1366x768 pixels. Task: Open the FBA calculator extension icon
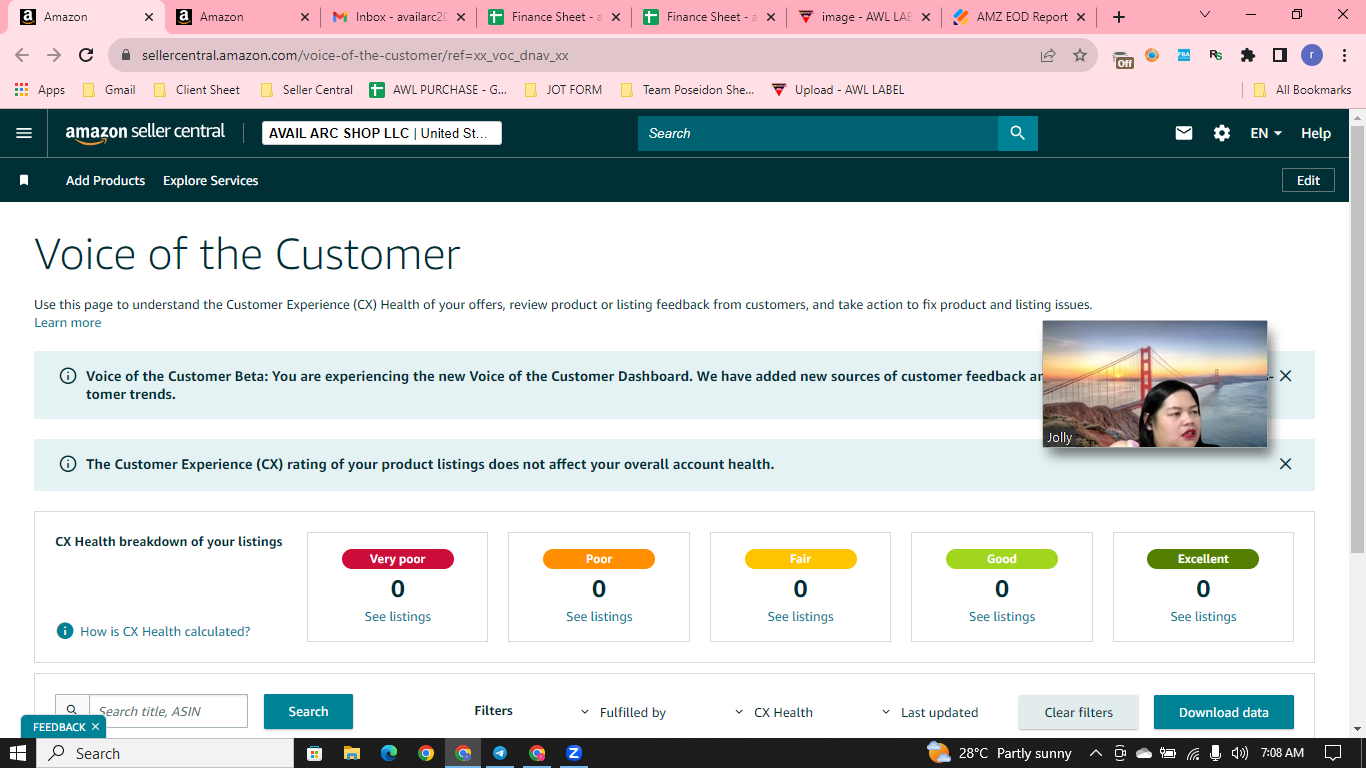[x=1184, y=56]
